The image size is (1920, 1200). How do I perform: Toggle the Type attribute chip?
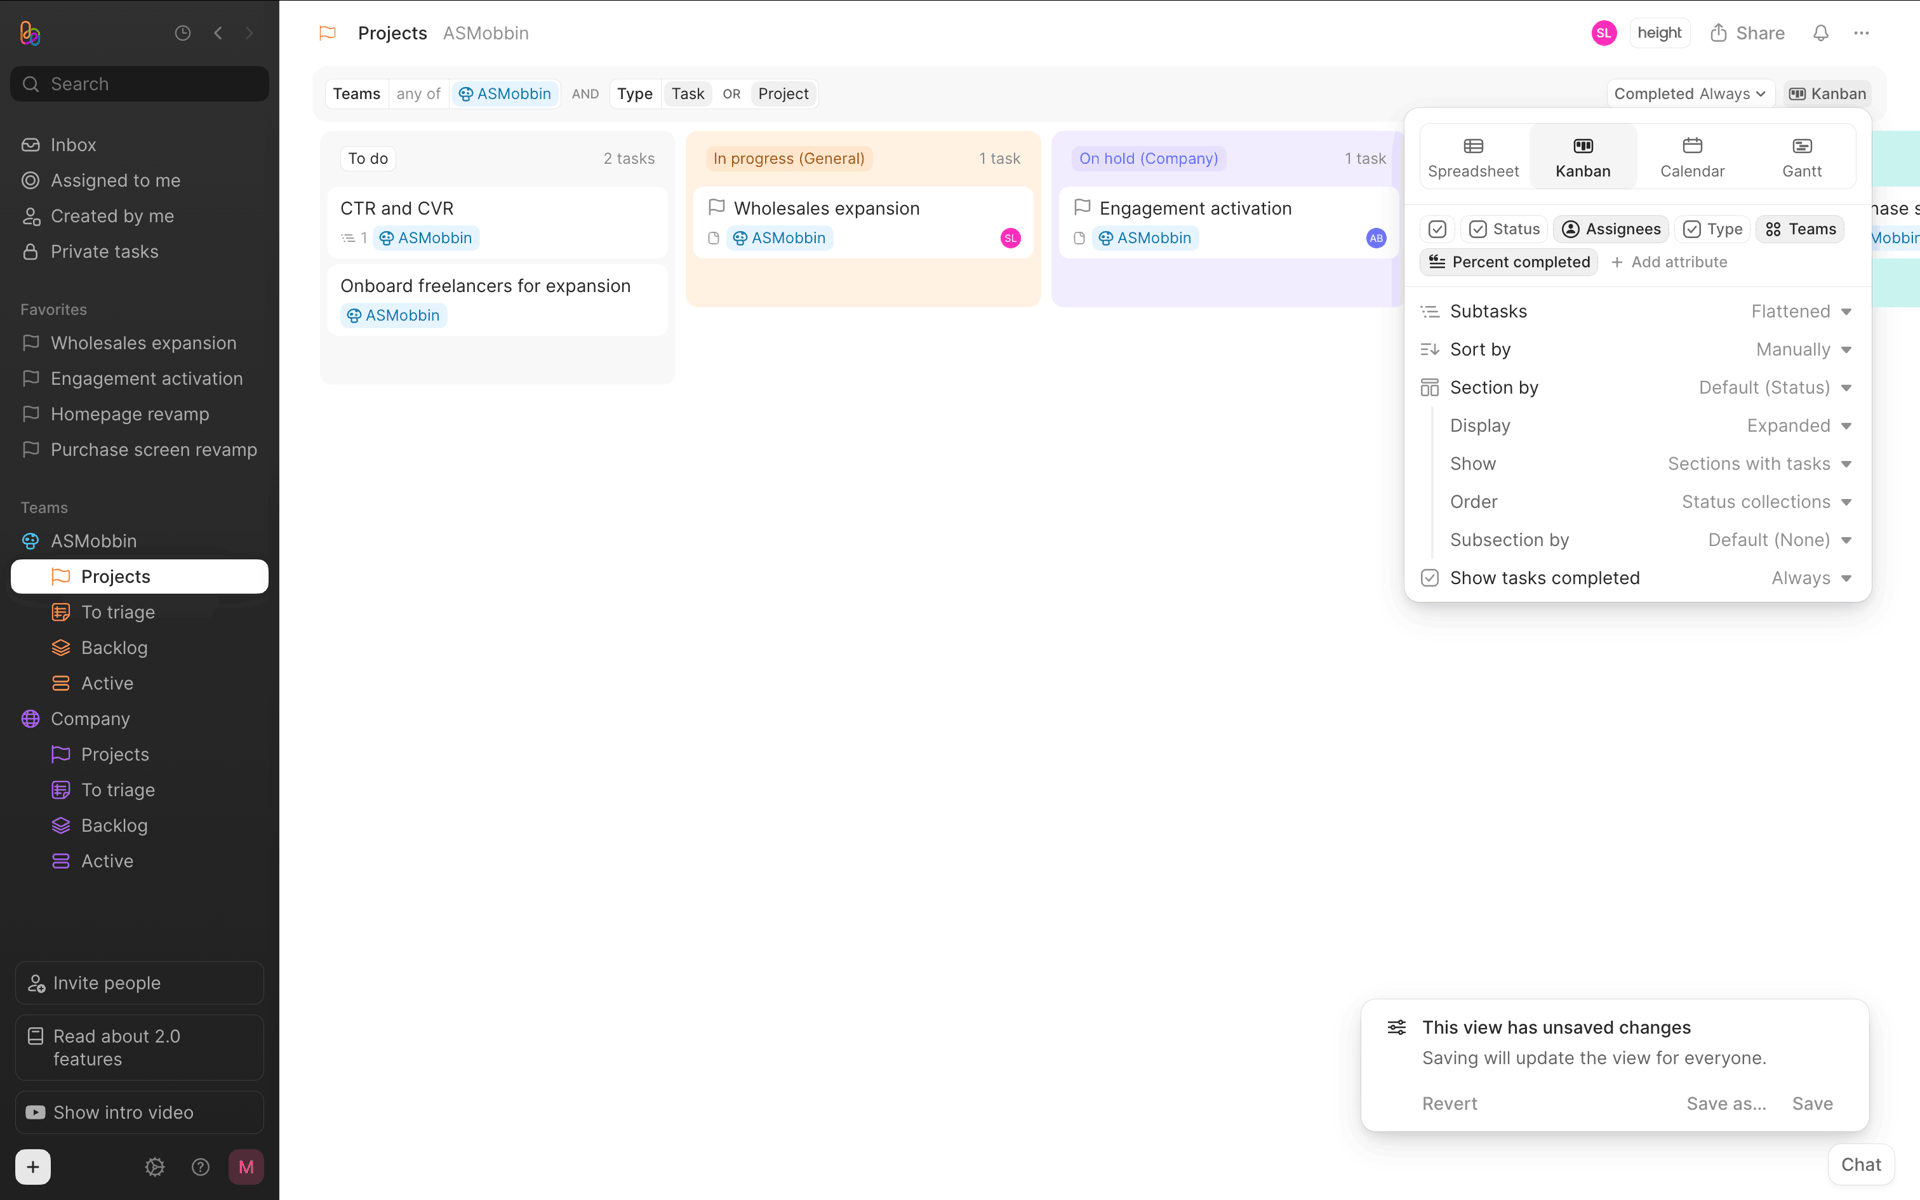1713,229
